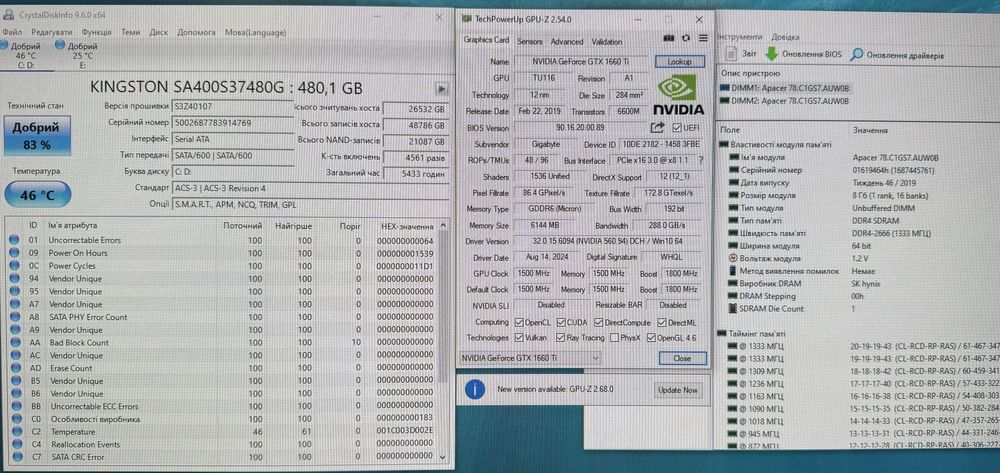Click the BIOS share/export arrow icon

coord(658,127)
